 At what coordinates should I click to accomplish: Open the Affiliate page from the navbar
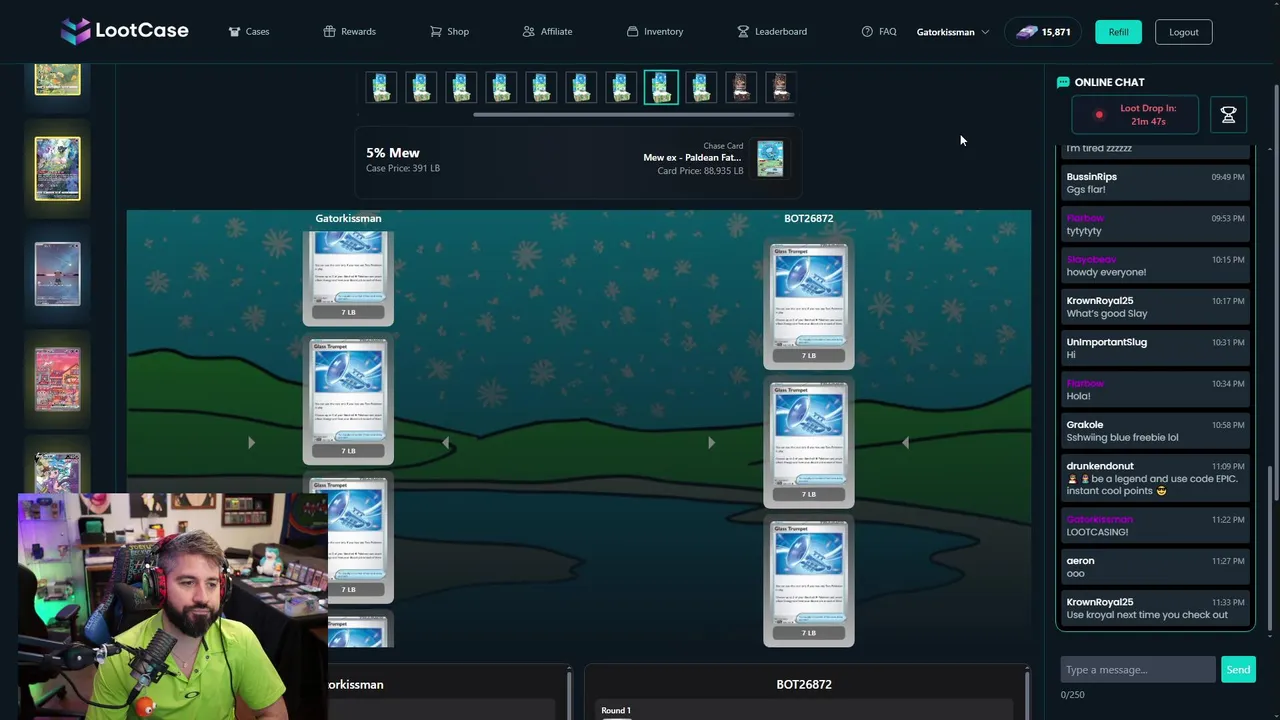coord(547,32)
